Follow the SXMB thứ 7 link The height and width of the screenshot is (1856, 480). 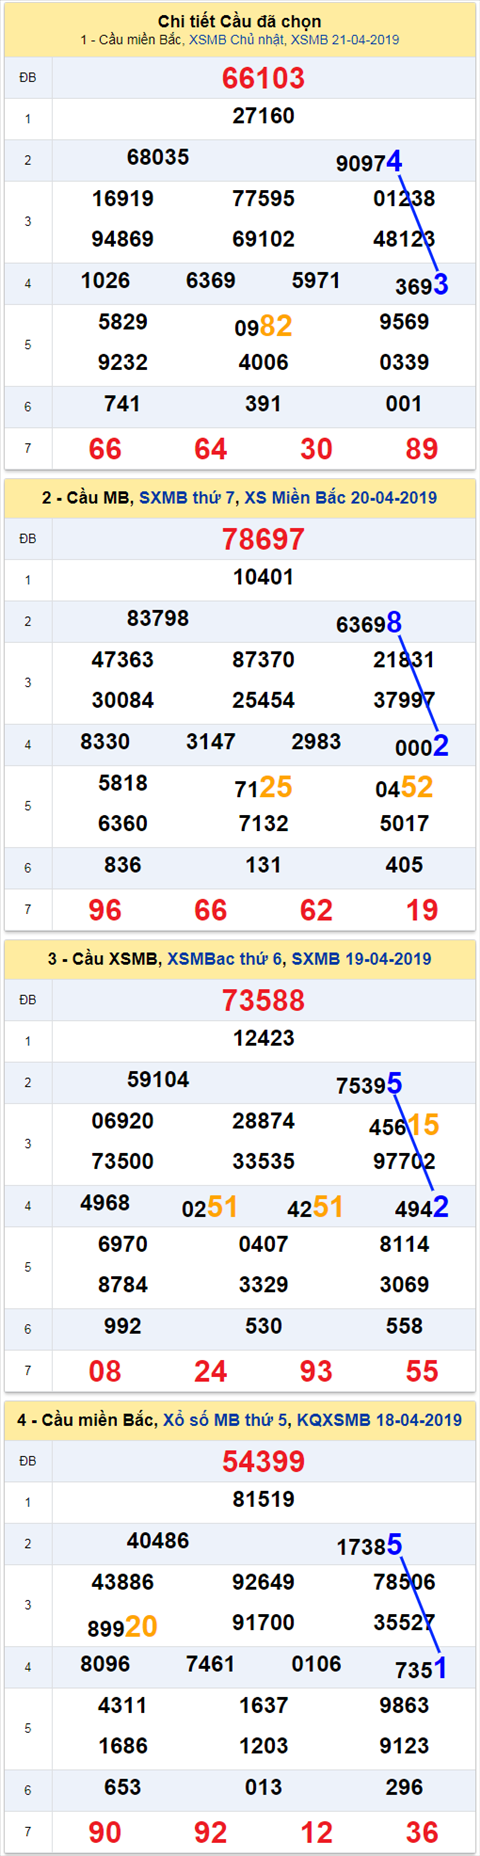pyautogui.click(x=187, y=497)
